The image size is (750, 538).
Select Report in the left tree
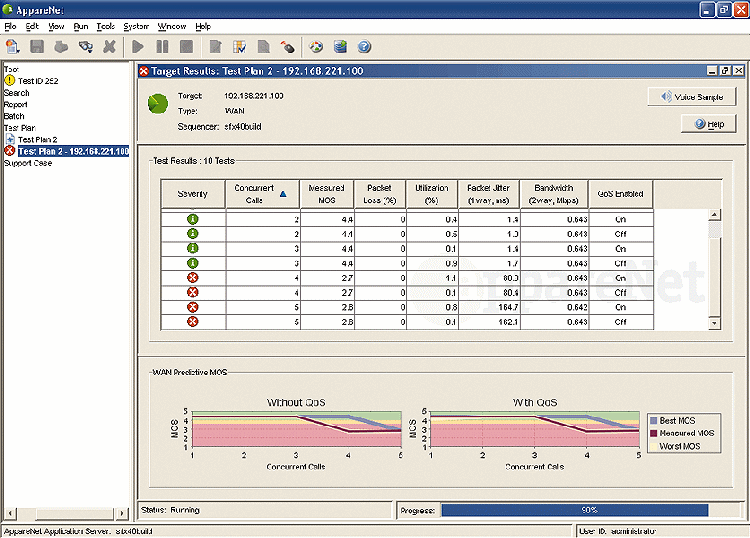tap(16, 104)
